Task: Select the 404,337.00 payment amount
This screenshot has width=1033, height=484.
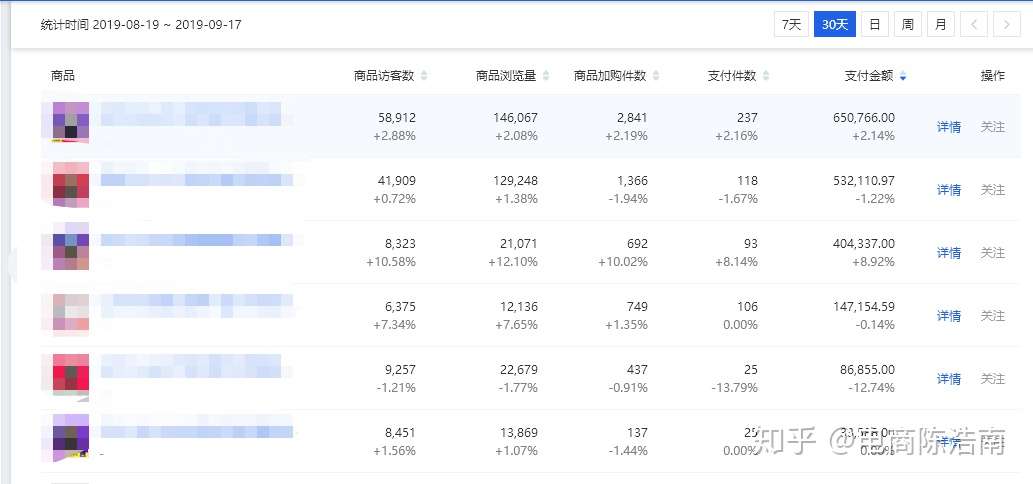Action: coord(864,244)
